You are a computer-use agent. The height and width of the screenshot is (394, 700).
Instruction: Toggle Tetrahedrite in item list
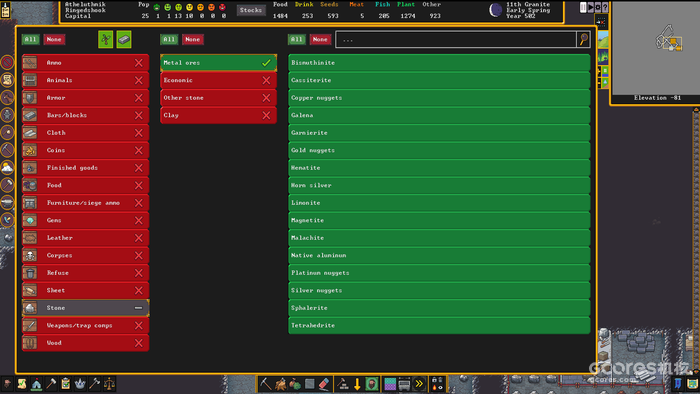pos(439,325)
